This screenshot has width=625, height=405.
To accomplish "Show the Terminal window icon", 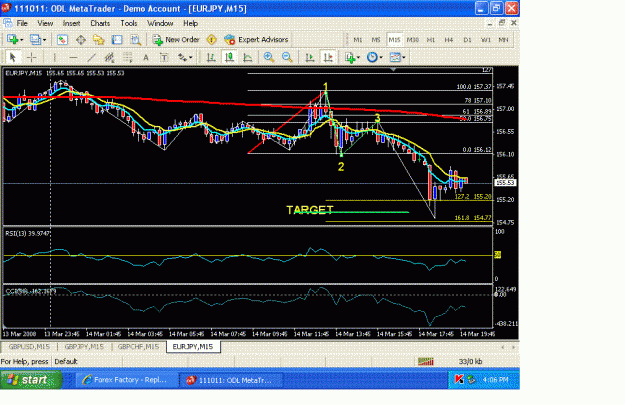I will (117, 39).
